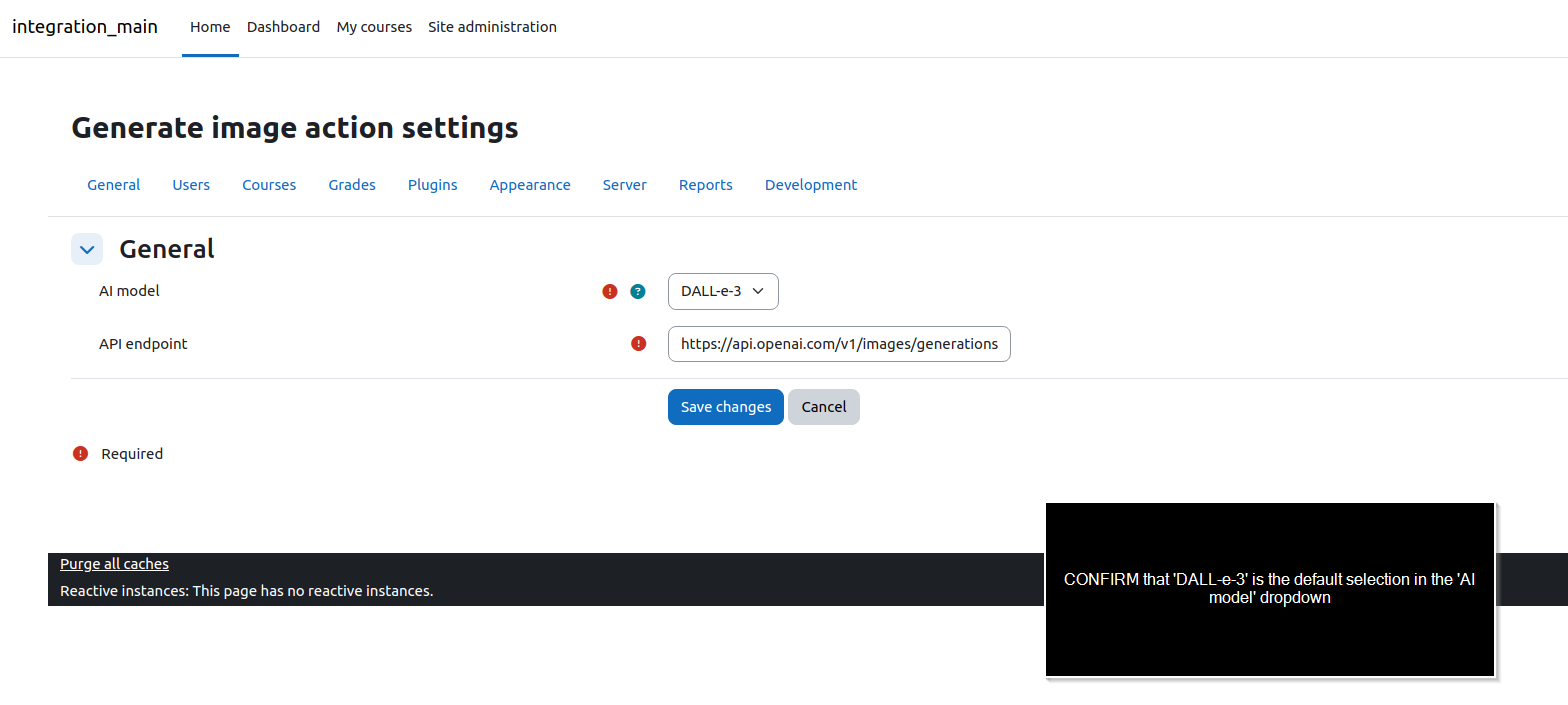Click the 'API endpoint' field label
The width and height of the screenshot is (1568, 705).
(143, 343)
